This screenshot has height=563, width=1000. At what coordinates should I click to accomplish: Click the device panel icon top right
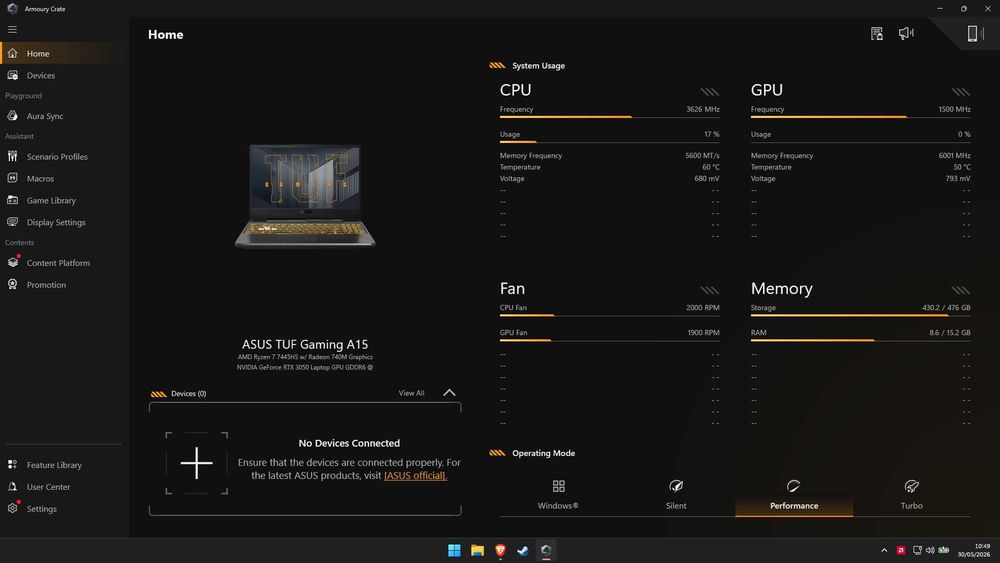coord(975,33)
